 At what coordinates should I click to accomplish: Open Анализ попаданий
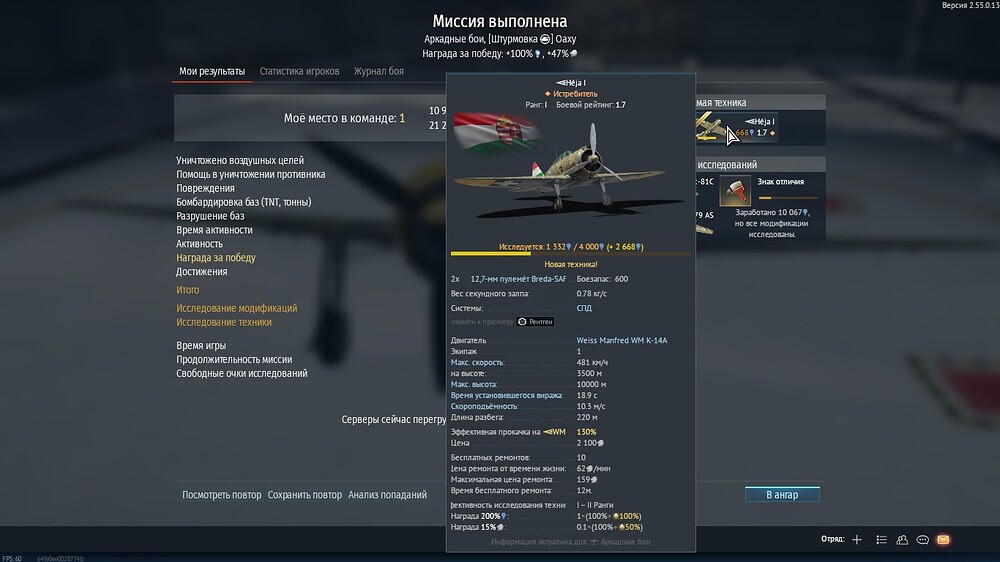pos(387,494)
